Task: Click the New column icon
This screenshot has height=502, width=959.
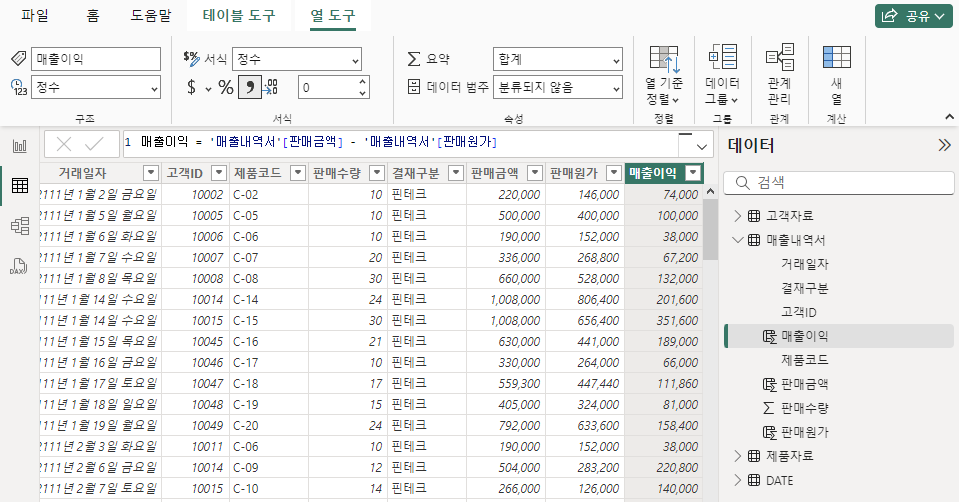Action: pyautogui.click(x=837, y=57)
